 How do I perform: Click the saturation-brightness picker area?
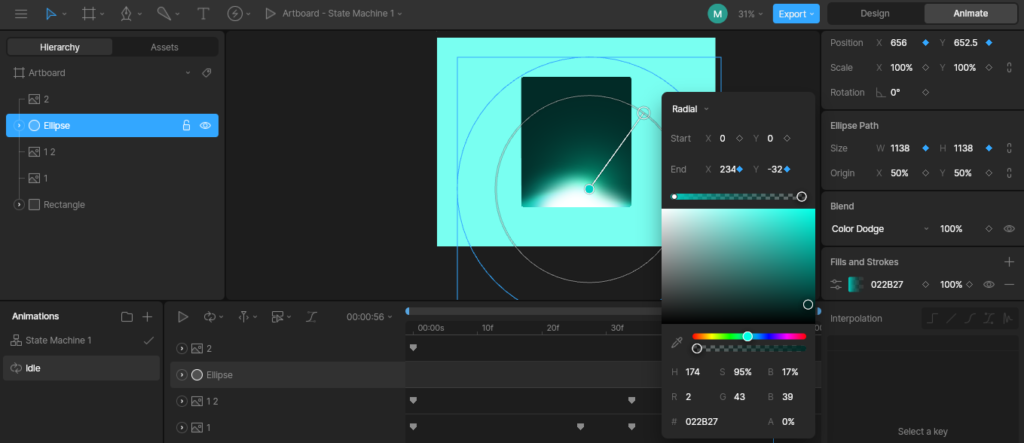coord(738,266)
